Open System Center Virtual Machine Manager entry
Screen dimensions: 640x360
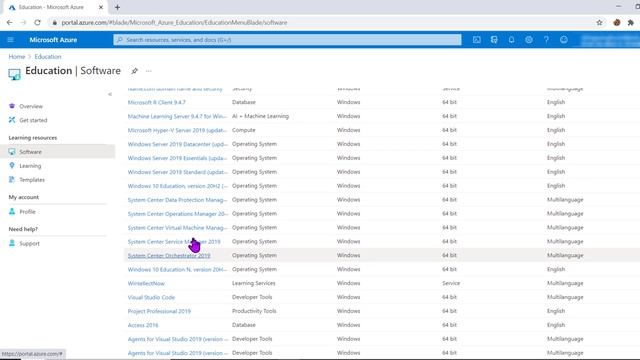(x=177, y=227)
